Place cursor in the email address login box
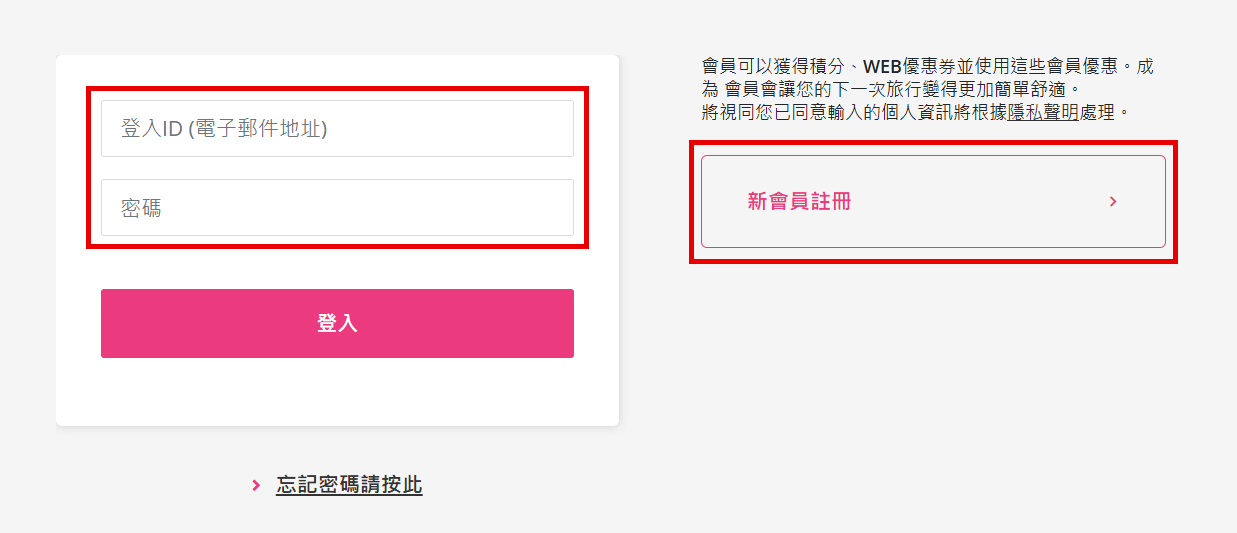The image size is (1237, 533). [x=337, y=128]
